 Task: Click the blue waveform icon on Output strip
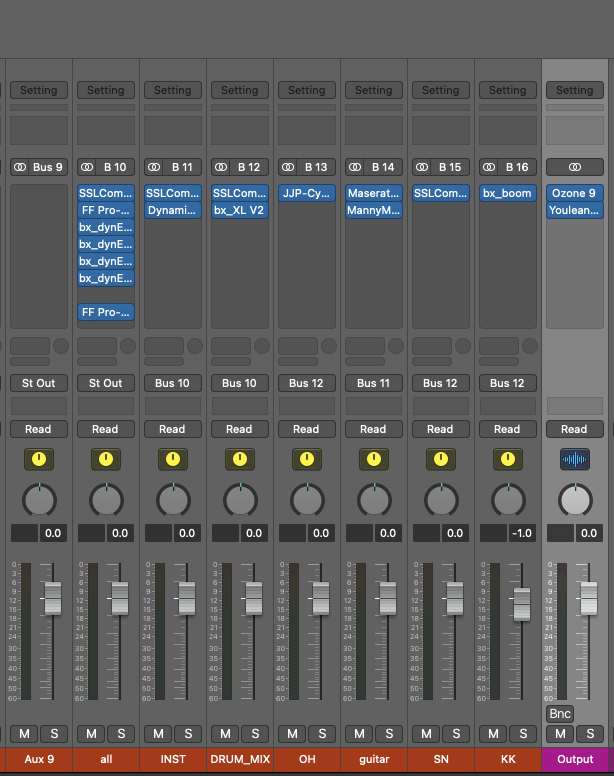(x=575, y=459)
